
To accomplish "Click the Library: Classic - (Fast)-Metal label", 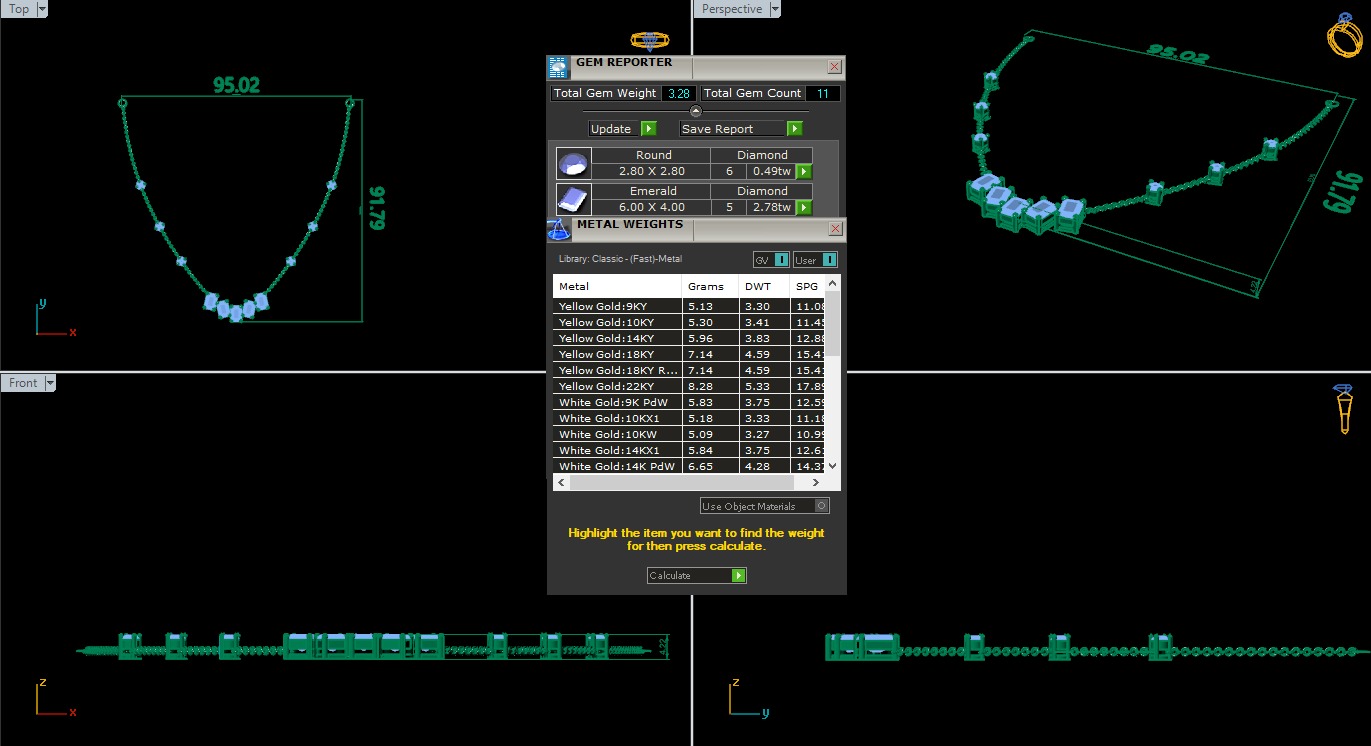I will (620, 259).
